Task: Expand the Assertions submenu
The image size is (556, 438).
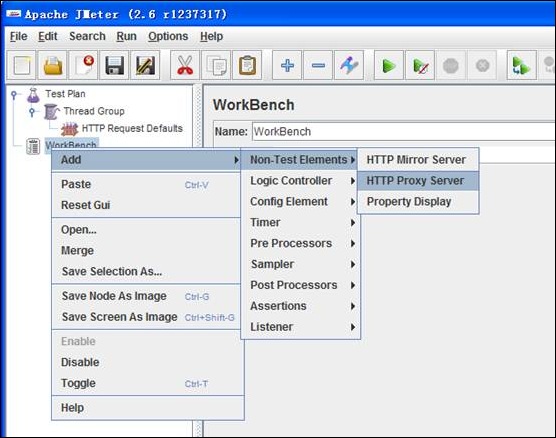Action: click(x=300, y=306)
